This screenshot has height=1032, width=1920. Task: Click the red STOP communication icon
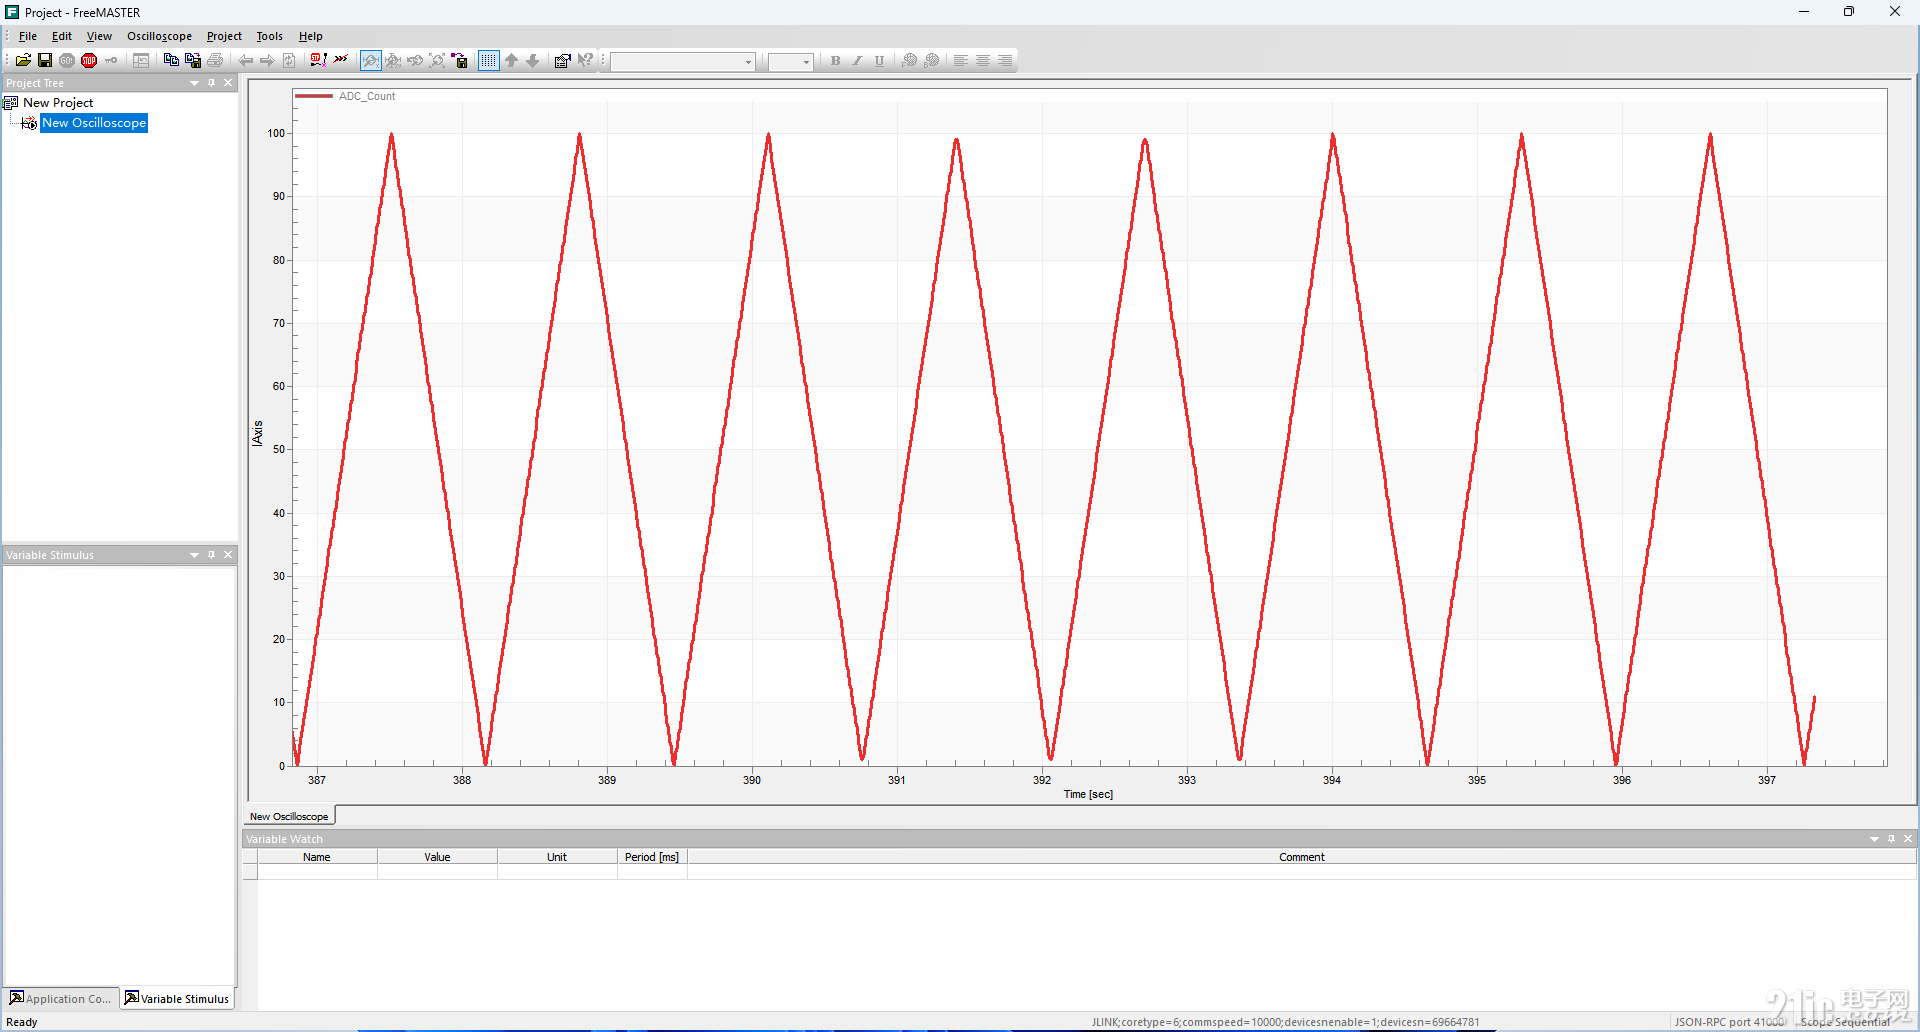(89, 61)
